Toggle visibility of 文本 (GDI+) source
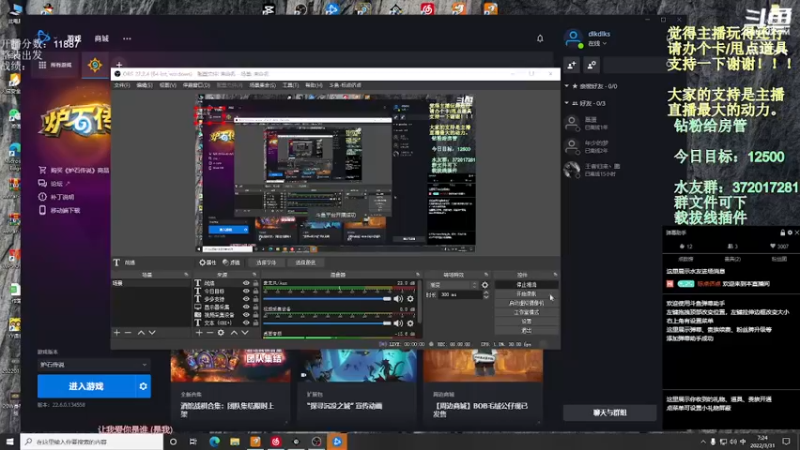This screenshot has height=450, width=800. [x=246, y=323]
